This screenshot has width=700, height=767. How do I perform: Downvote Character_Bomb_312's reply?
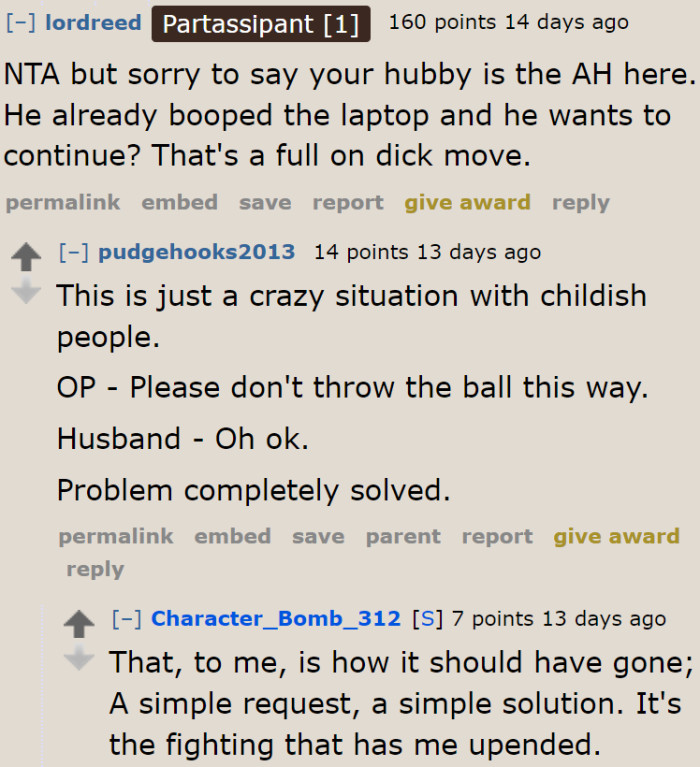(x=77, y=659)
